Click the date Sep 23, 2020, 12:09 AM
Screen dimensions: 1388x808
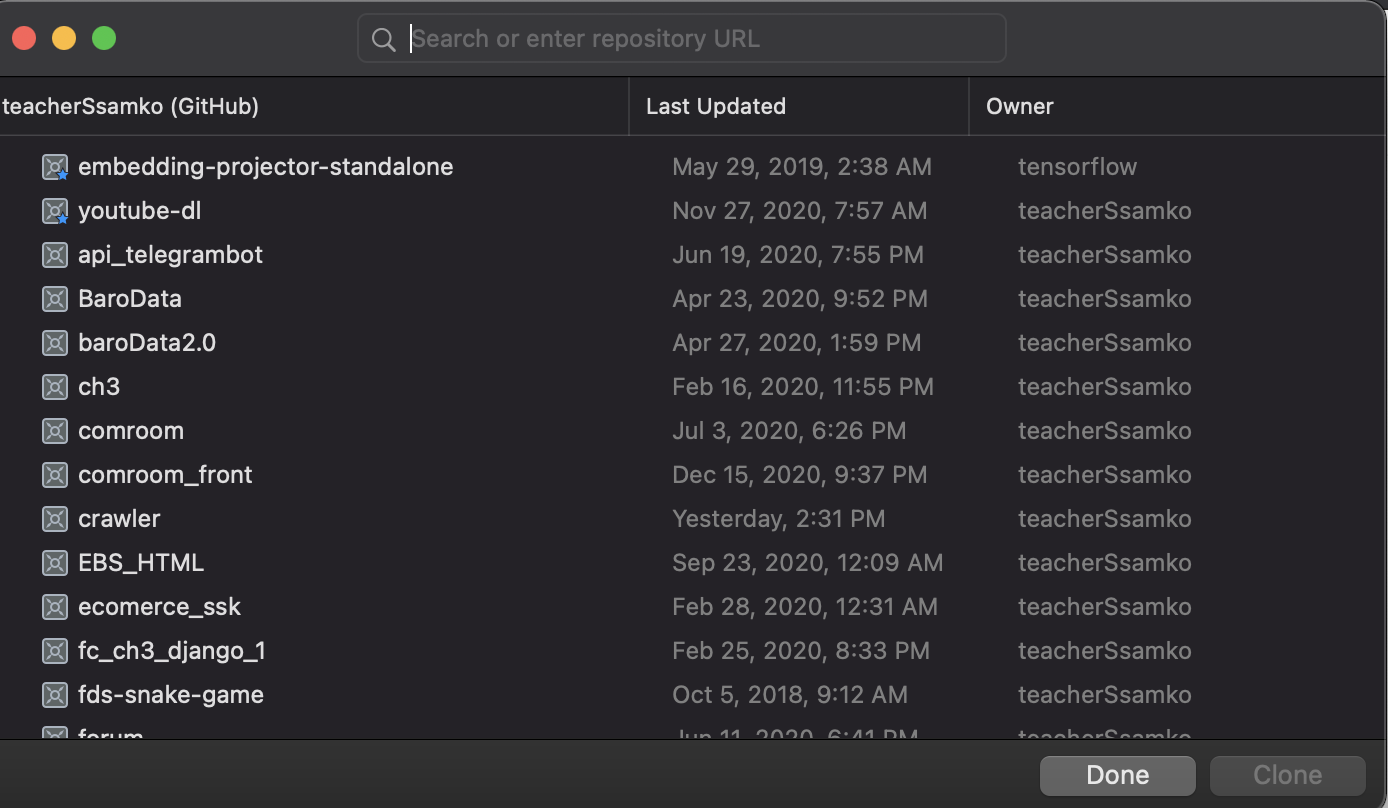(x=808, y=563)
